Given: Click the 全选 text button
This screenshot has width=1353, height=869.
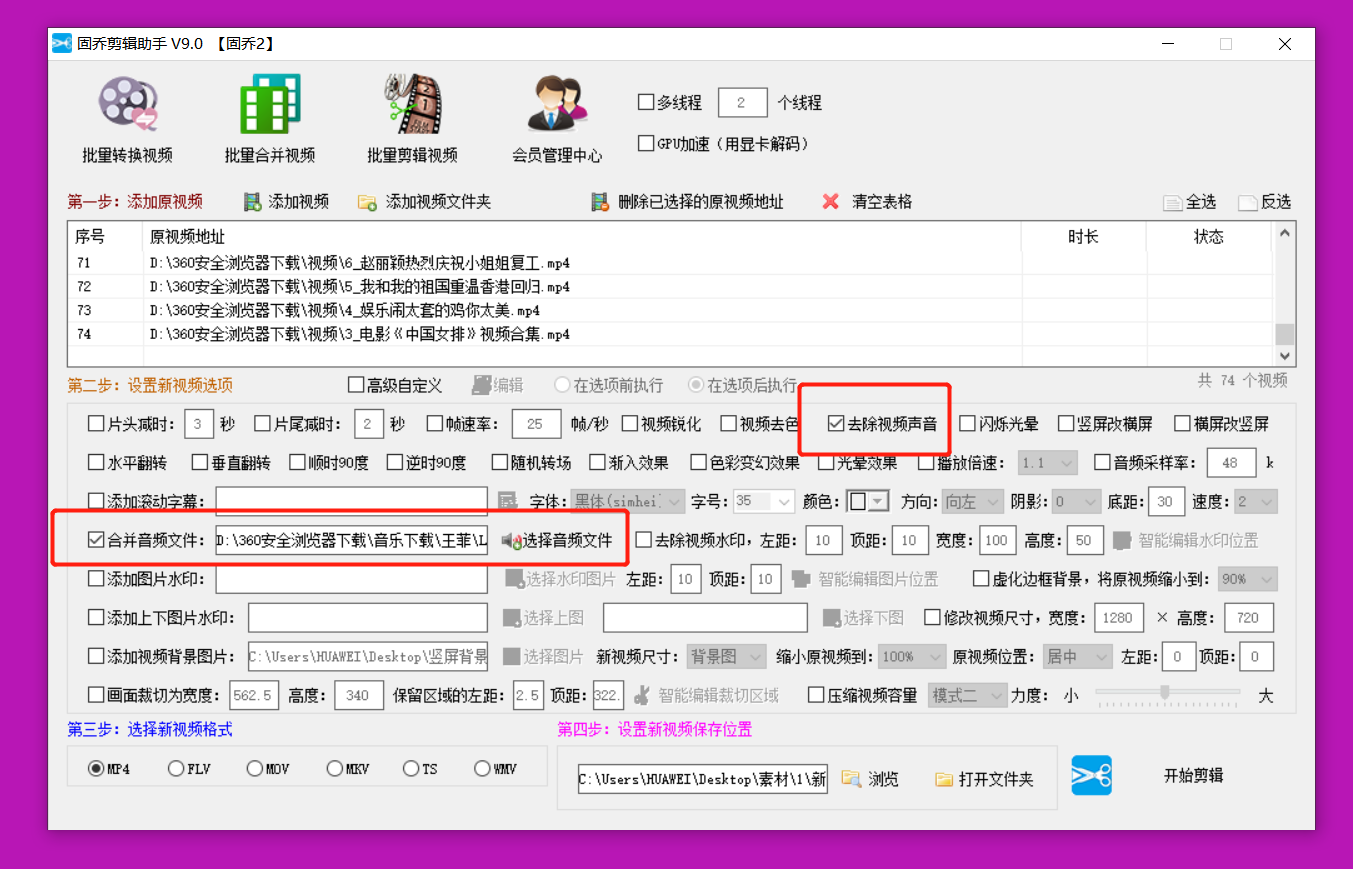Looking at the screenshot, I should click(1201, 203).
